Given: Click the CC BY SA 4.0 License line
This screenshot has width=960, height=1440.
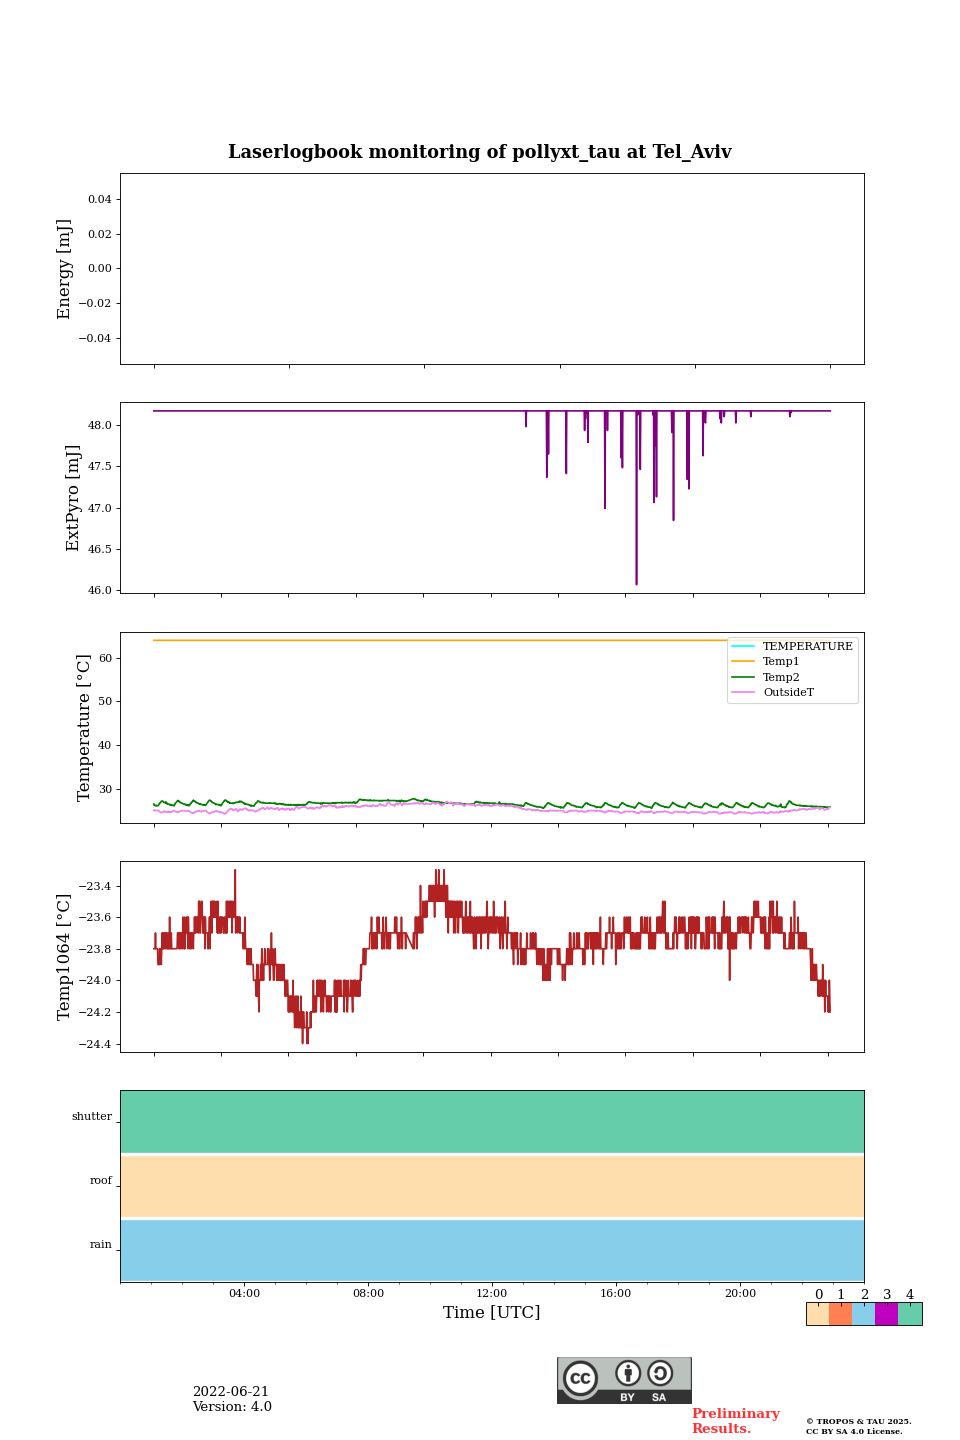Looking at the screenshot, I should coord(854,1431).
